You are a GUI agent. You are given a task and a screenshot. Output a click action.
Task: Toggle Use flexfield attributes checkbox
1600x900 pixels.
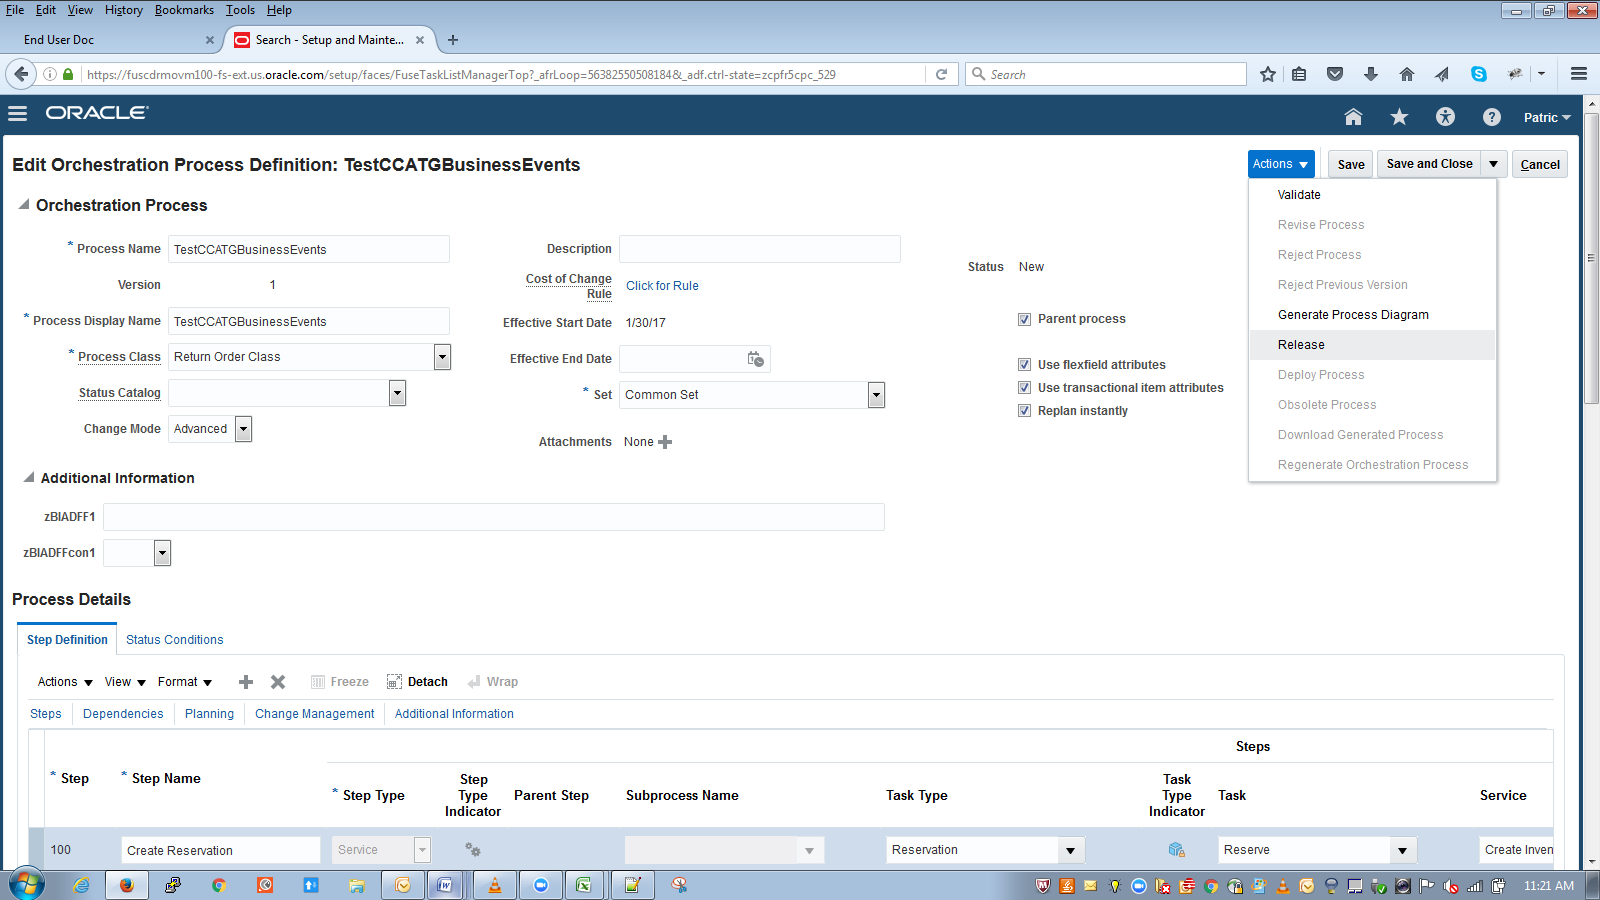[x=1024, y=365]
